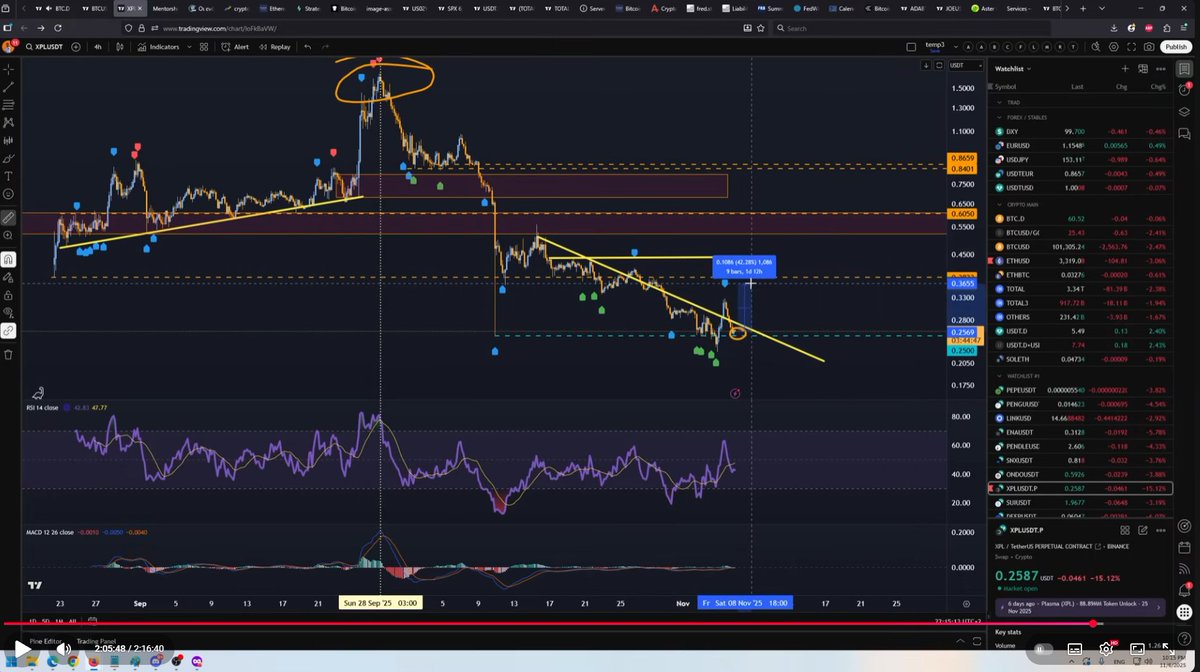Add symbol to watchlist plus icon
The height and width of the screenshot is (672, 1200).
click(x=1125, y=69)
